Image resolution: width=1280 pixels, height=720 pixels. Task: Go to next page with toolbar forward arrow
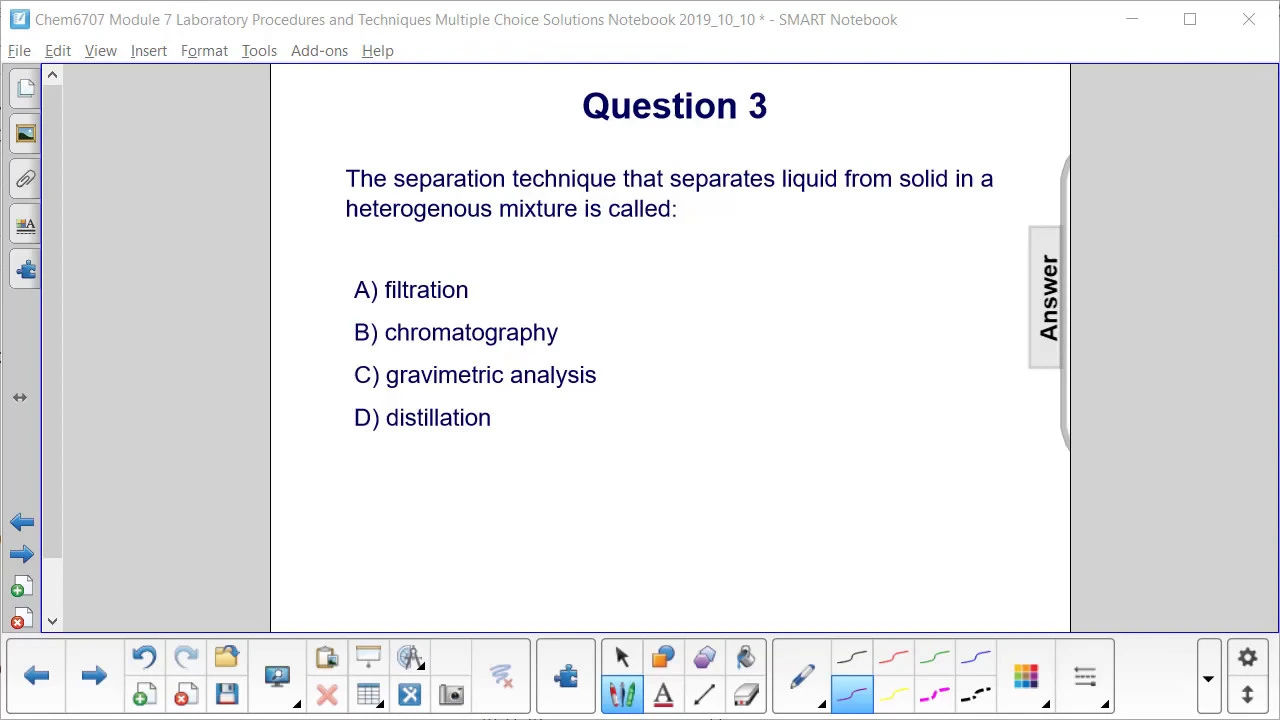[94, 676]
